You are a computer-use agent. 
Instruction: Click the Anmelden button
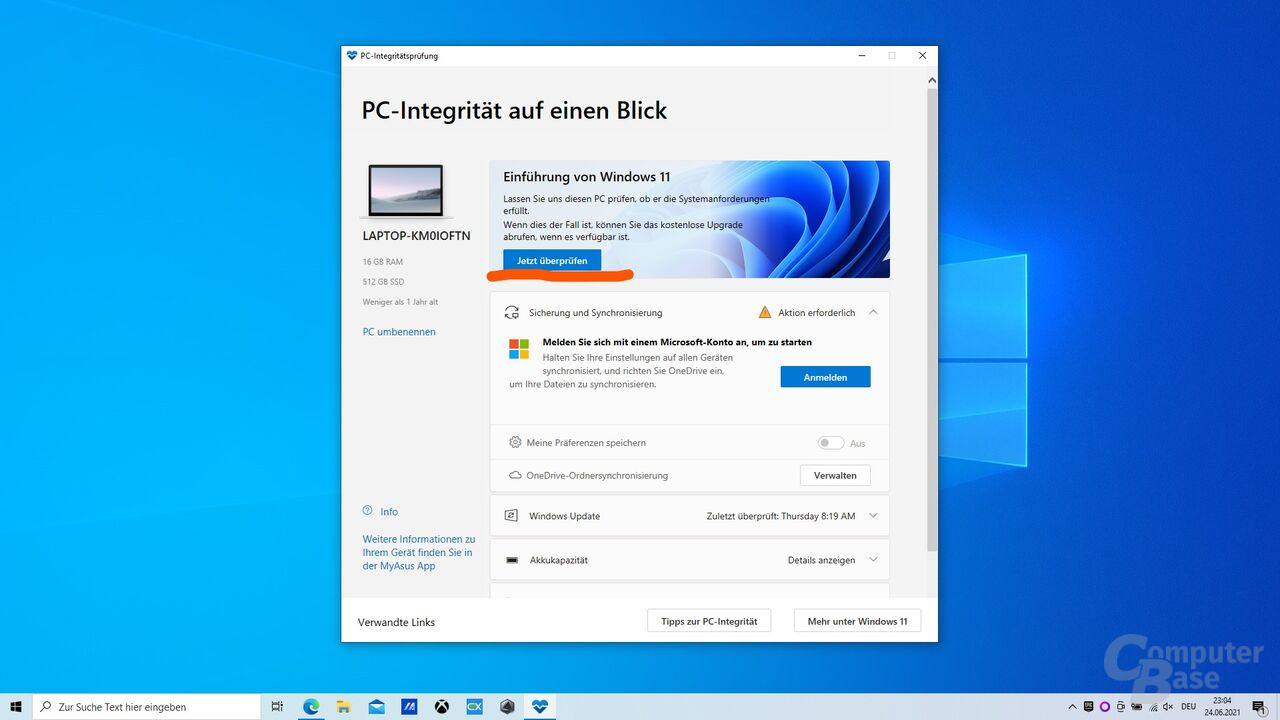[x=825, y=377]
